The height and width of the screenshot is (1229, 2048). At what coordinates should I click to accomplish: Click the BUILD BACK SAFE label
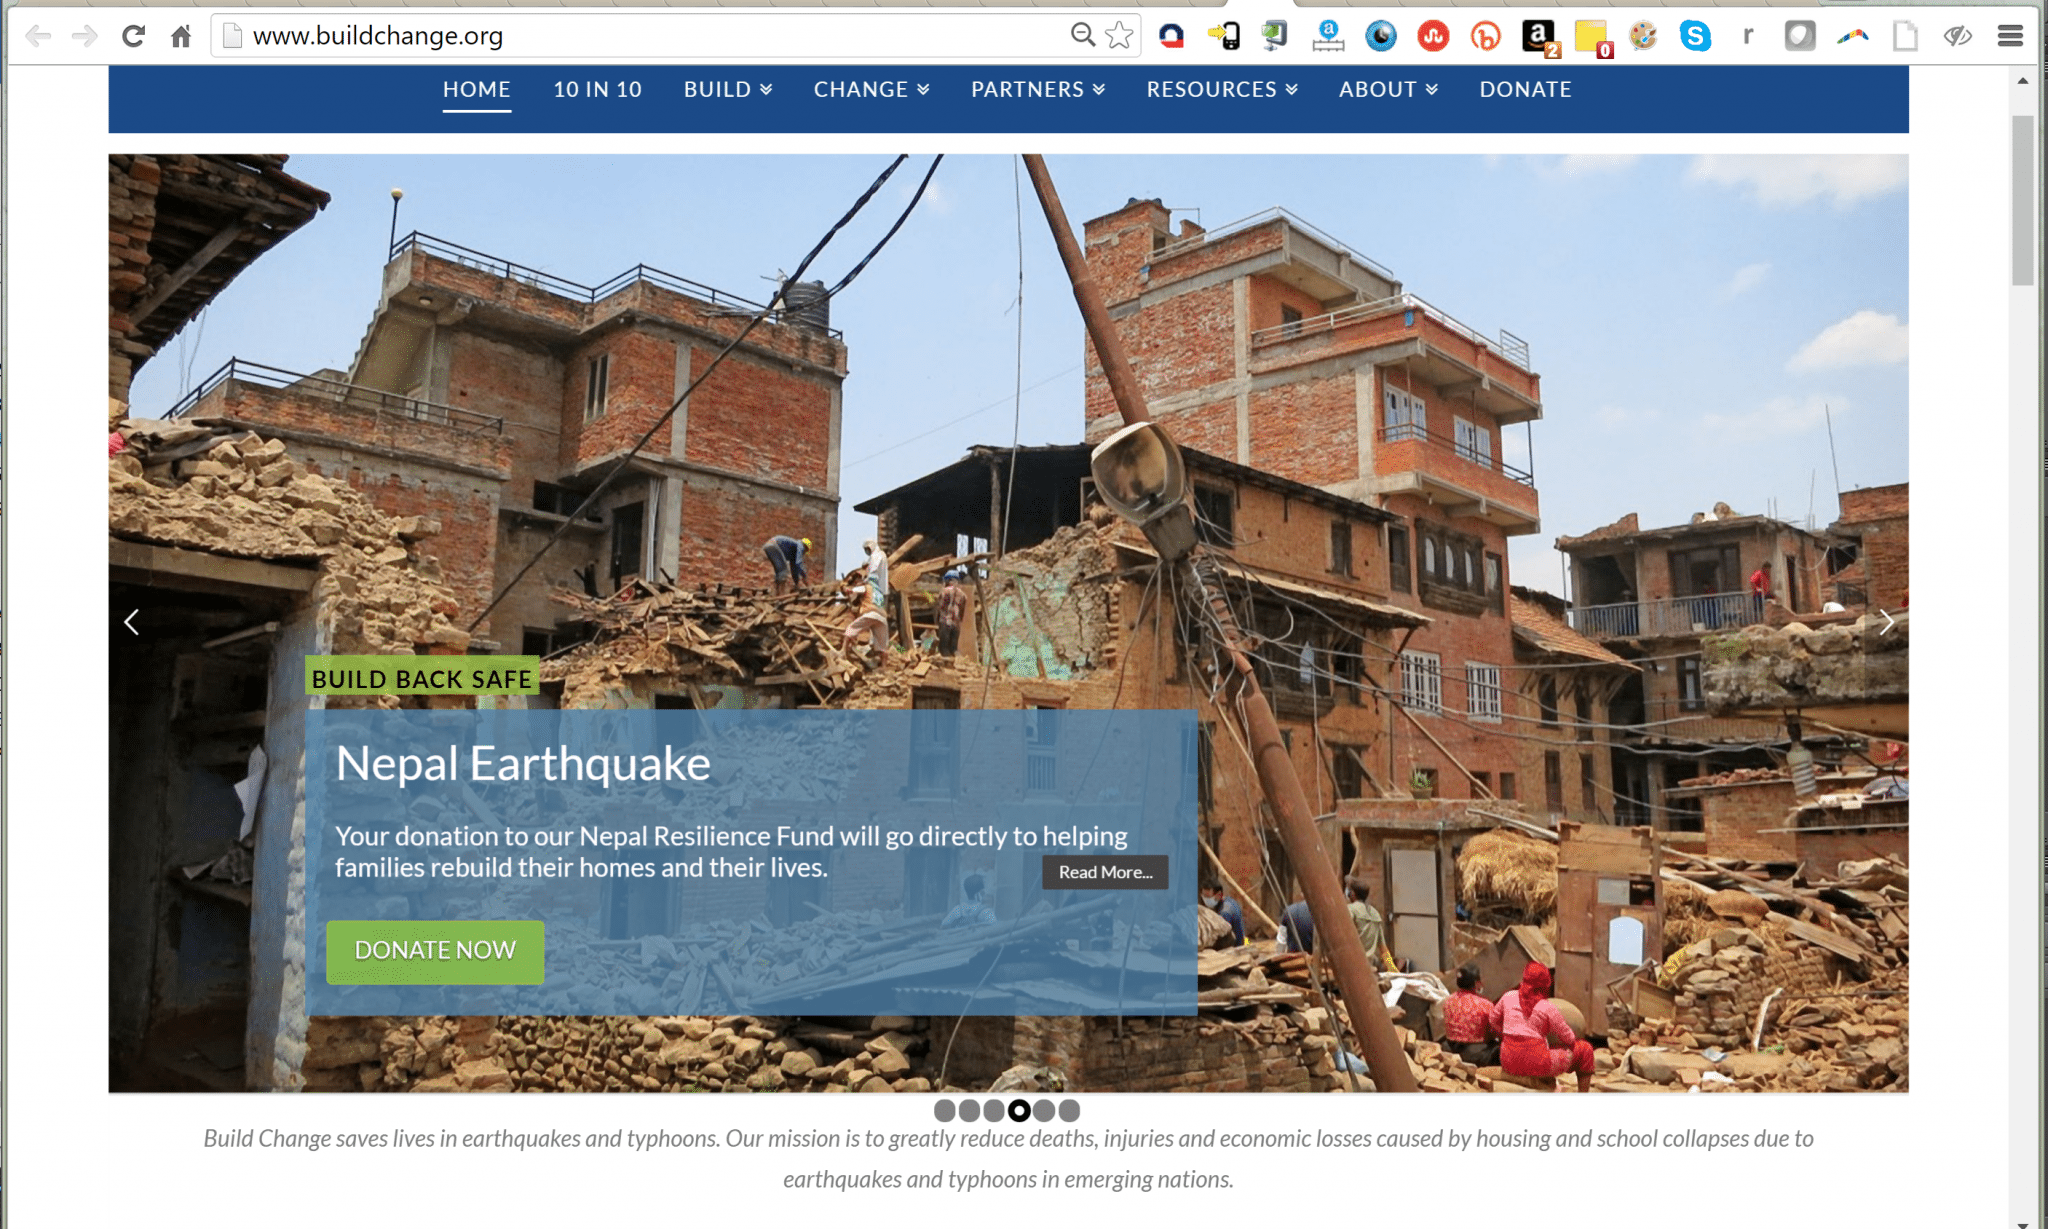422,678
